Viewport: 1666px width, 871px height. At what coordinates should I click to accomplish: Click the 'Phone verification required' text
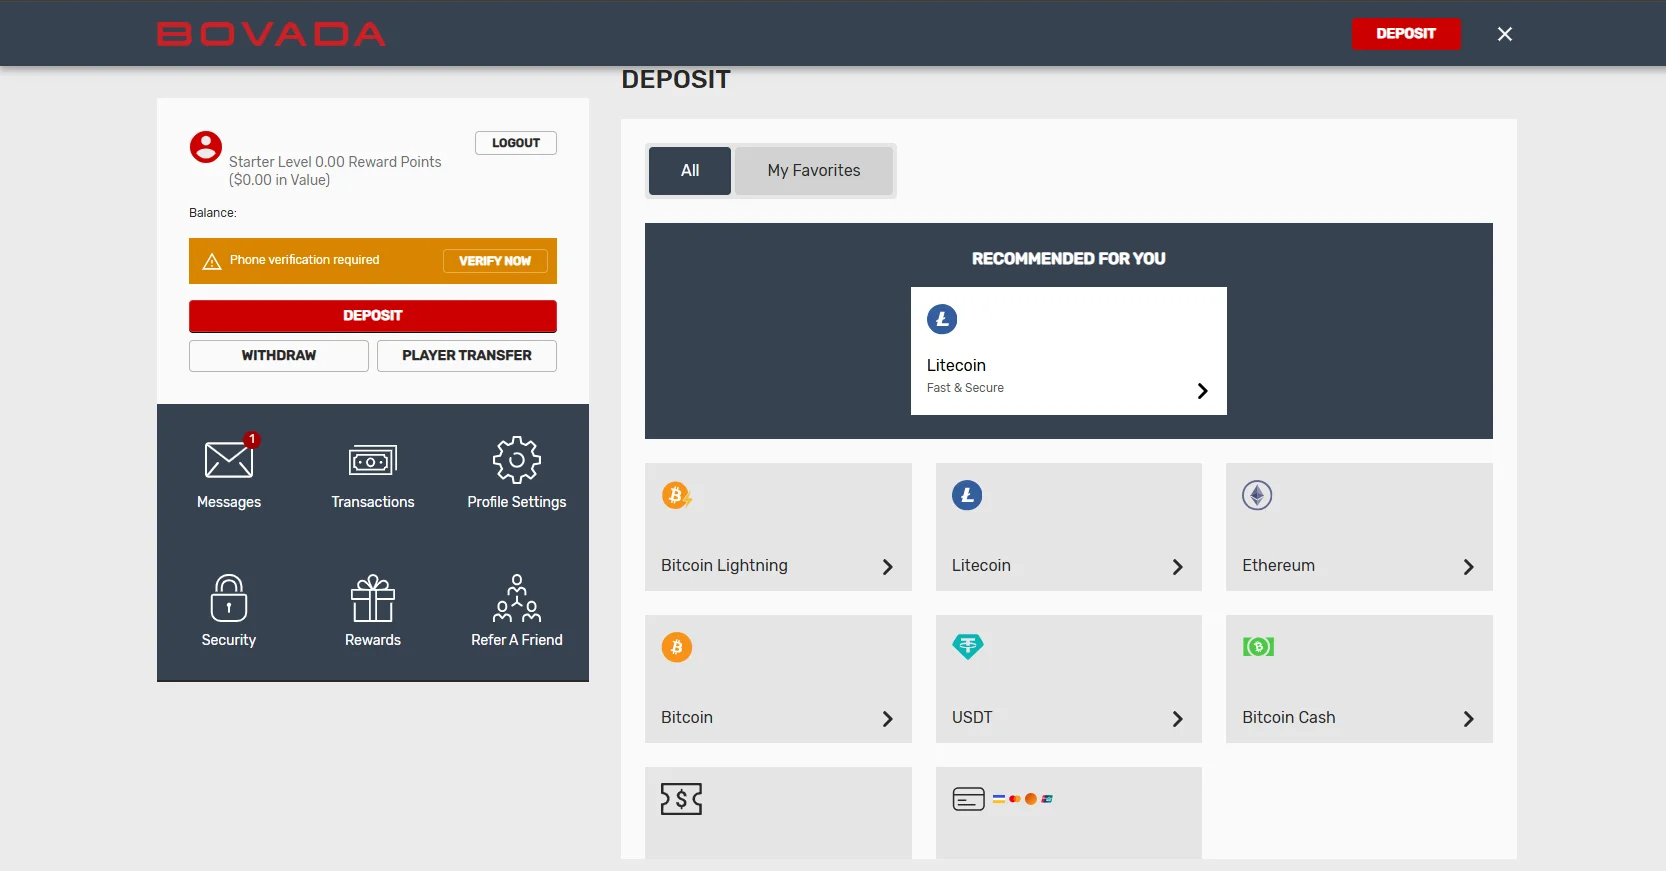coord(305,260)
